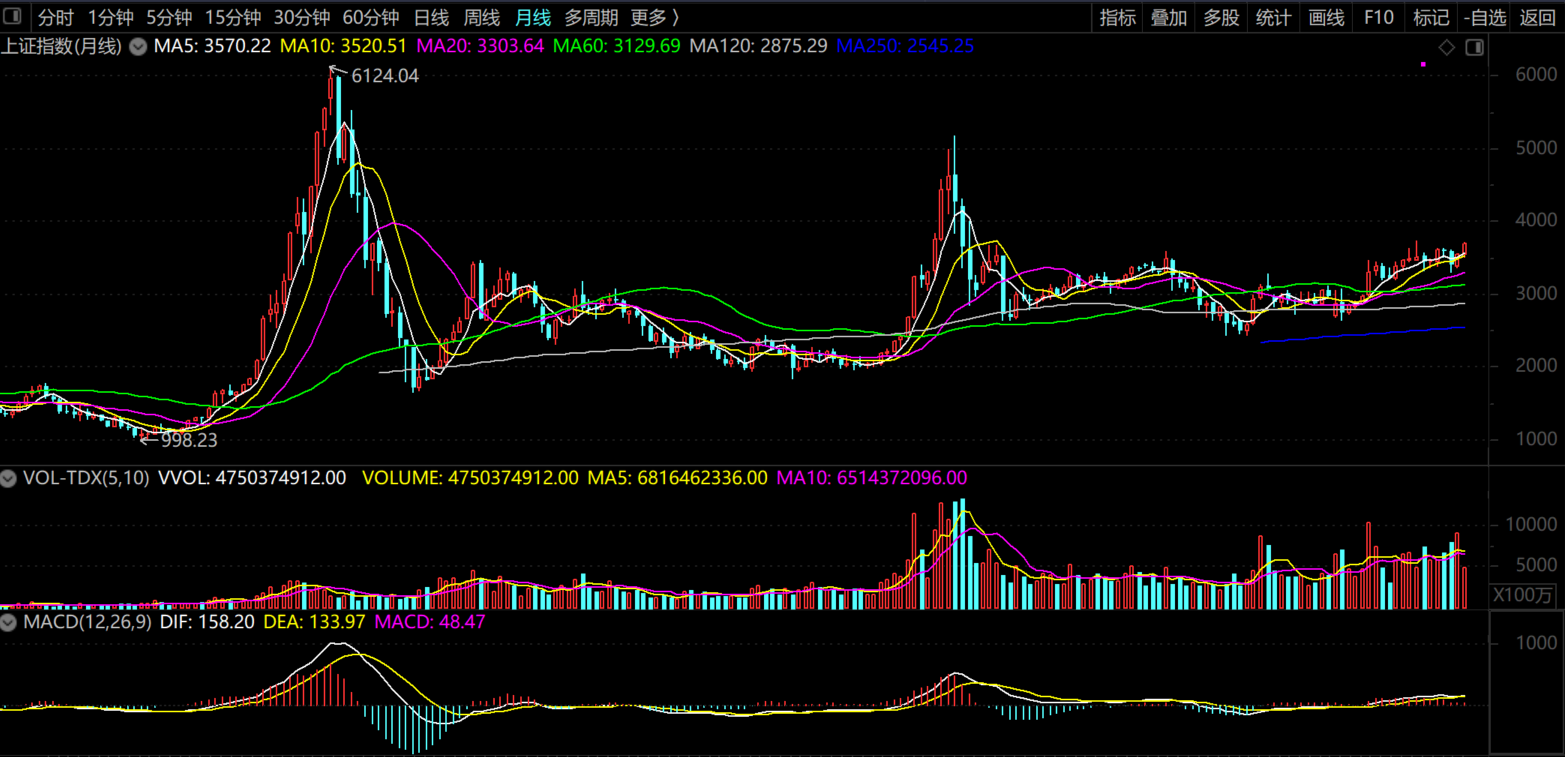Select the 月线 monthly chart tab

point(533,17)
